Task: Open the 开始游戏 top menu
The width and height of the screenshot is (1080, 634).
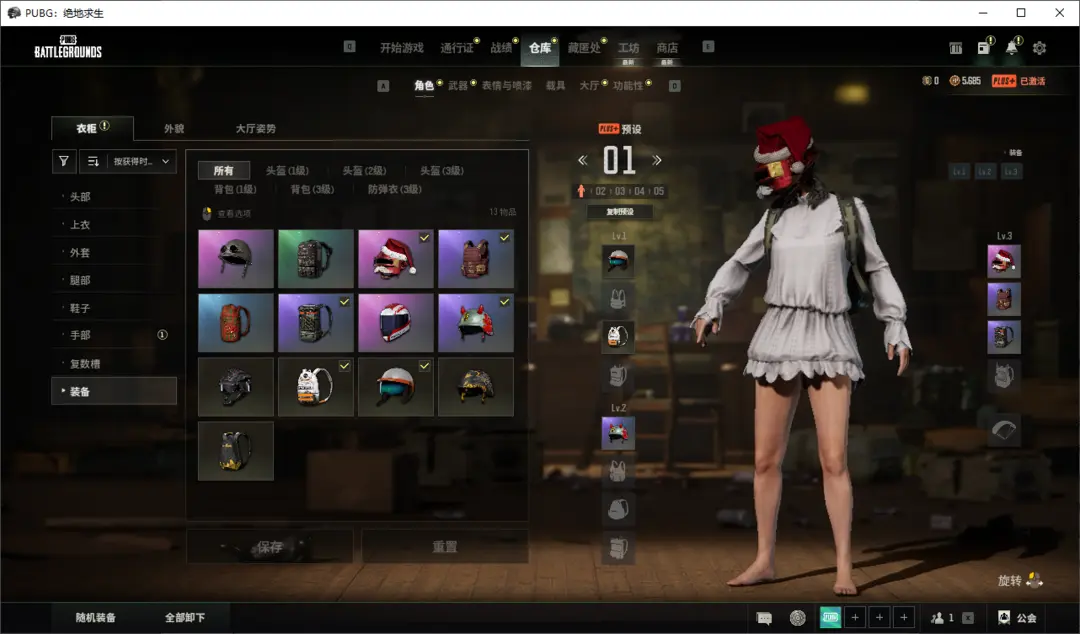Action: pos(402,48)
